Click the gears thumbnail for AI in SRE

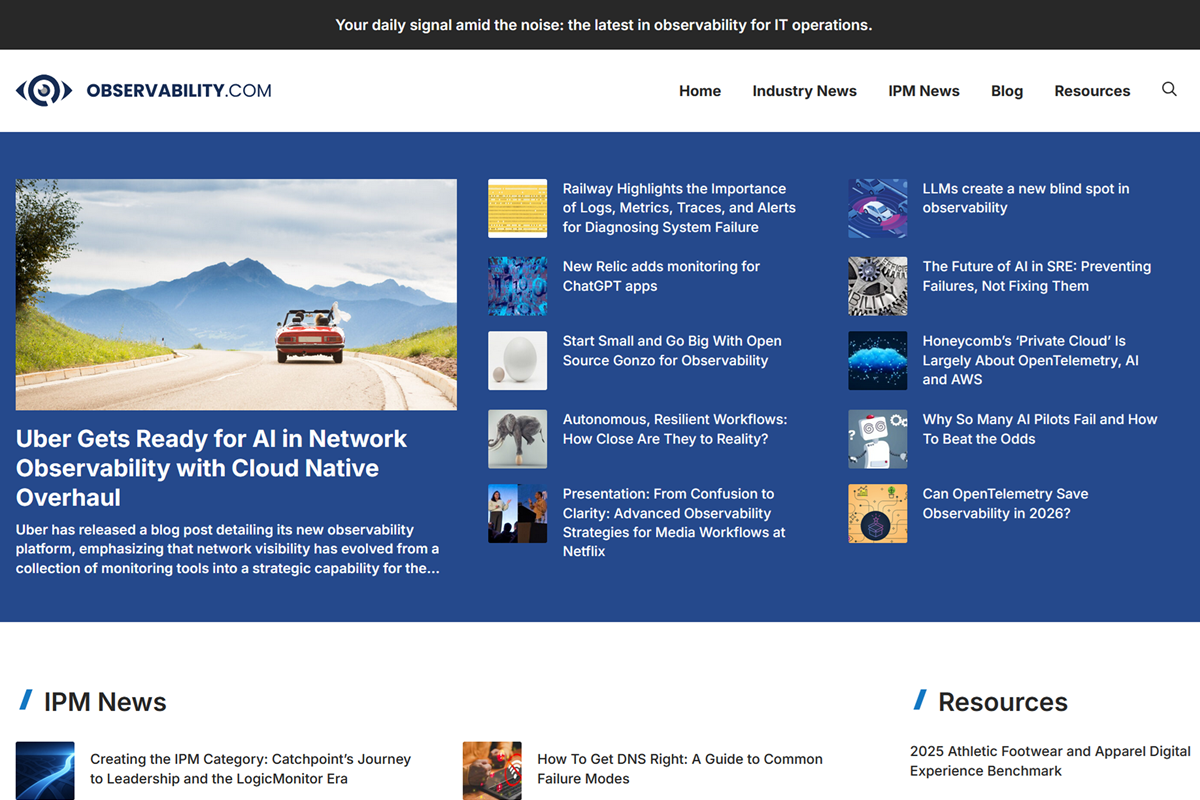[x=877, y=286]
